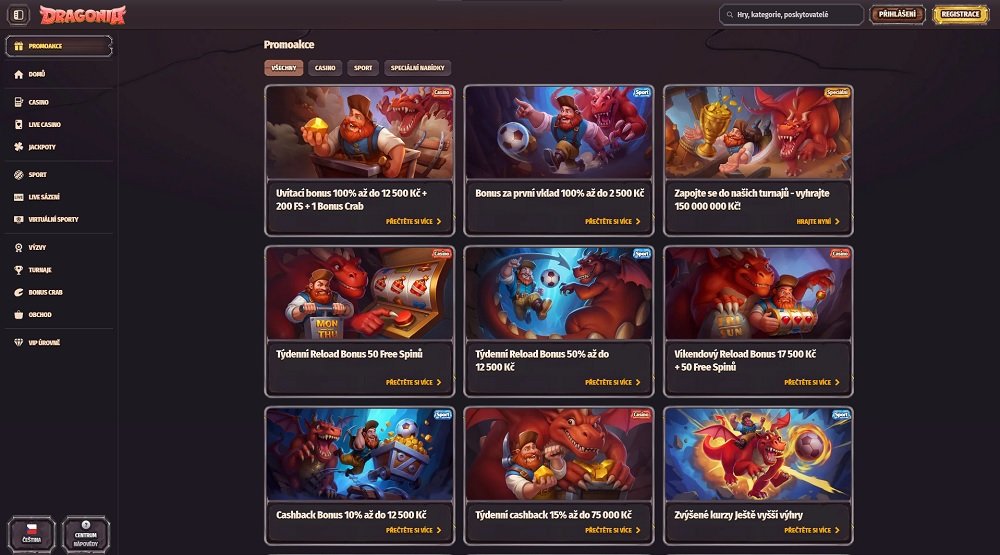The width and height of the screenshot is (1000, 555).
Task: Open Domů via the home icon
Action: tap(18, 74)
